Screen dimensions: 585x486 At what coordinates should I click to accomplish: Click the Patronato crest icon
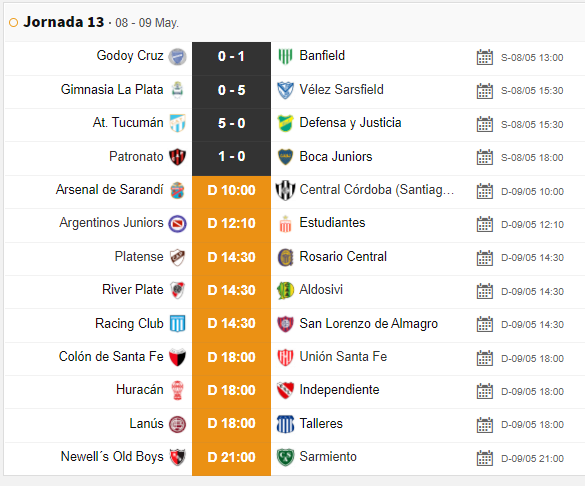(x=178, y=157)
